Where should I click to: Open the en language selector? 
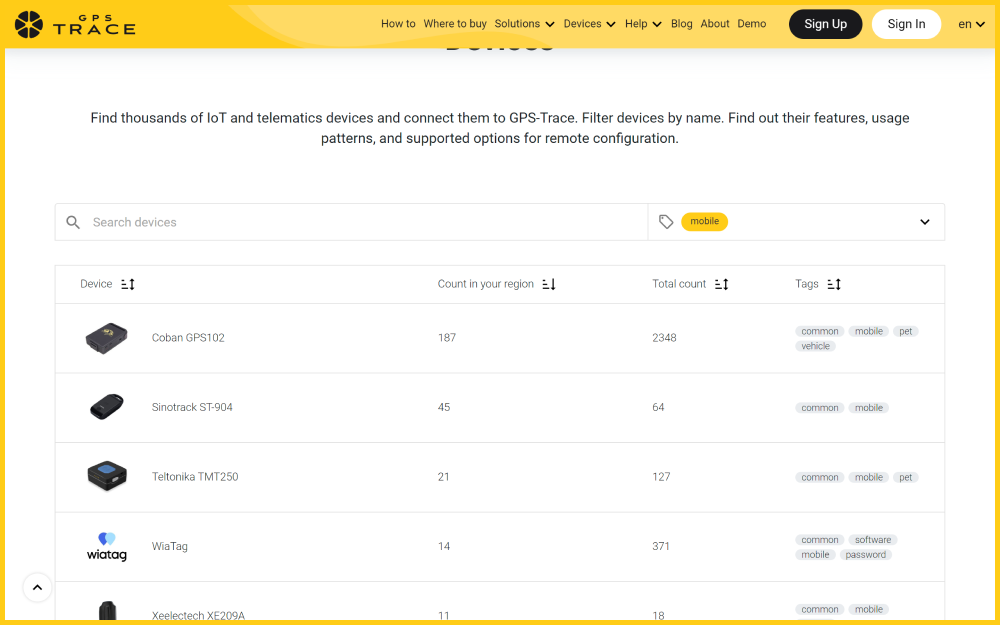click(x=971, y=24)
